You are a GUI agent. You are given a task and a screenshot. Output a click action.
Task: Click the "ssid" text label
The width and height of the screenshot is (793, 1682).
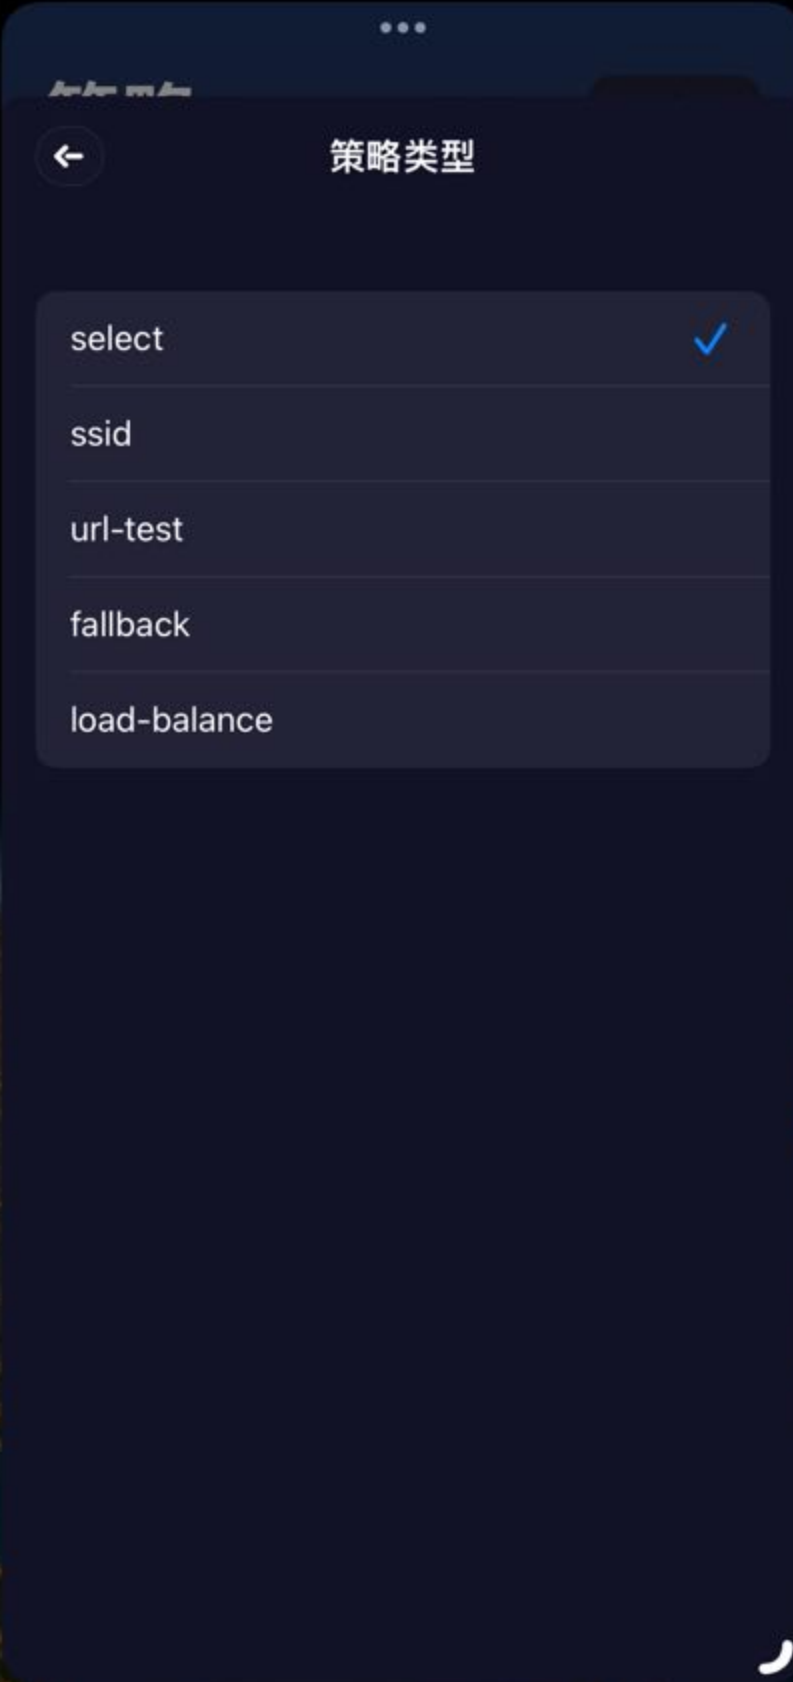[101, 434]
